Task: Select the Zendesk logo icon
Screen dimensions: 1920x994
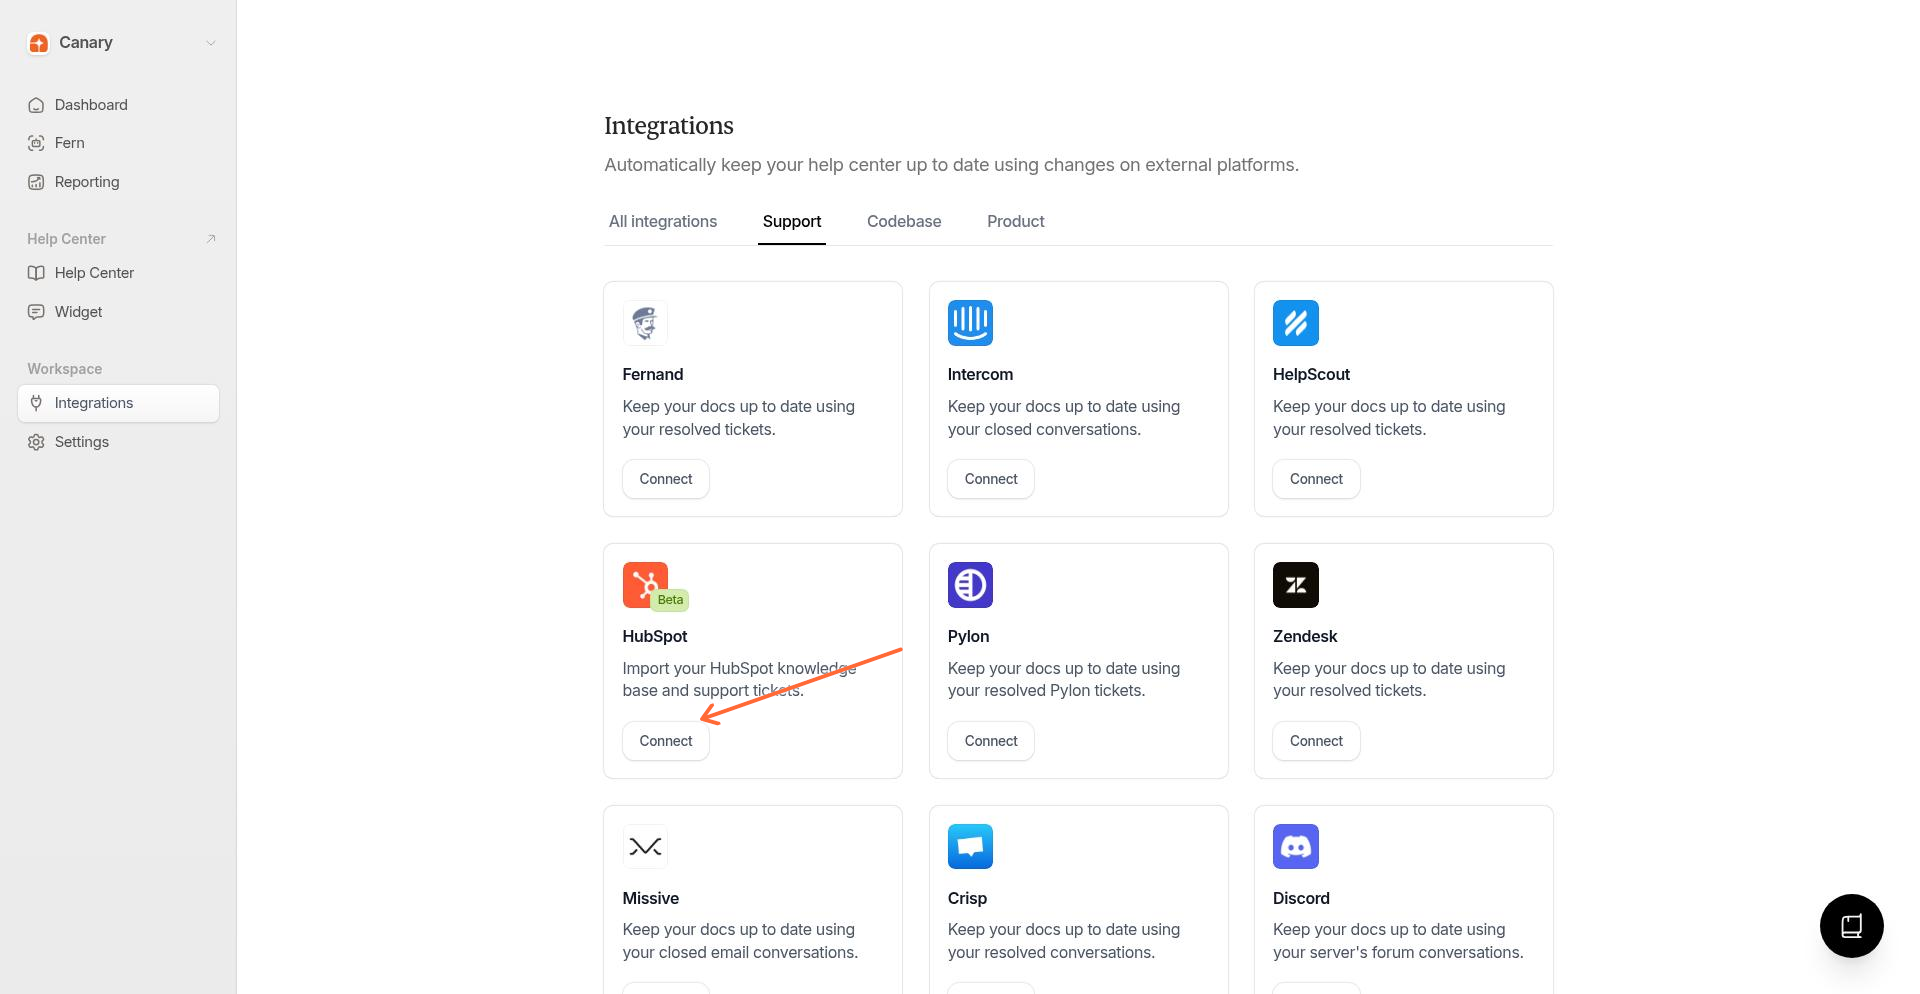Action: pyautogui.click(x=1295, y=585)
